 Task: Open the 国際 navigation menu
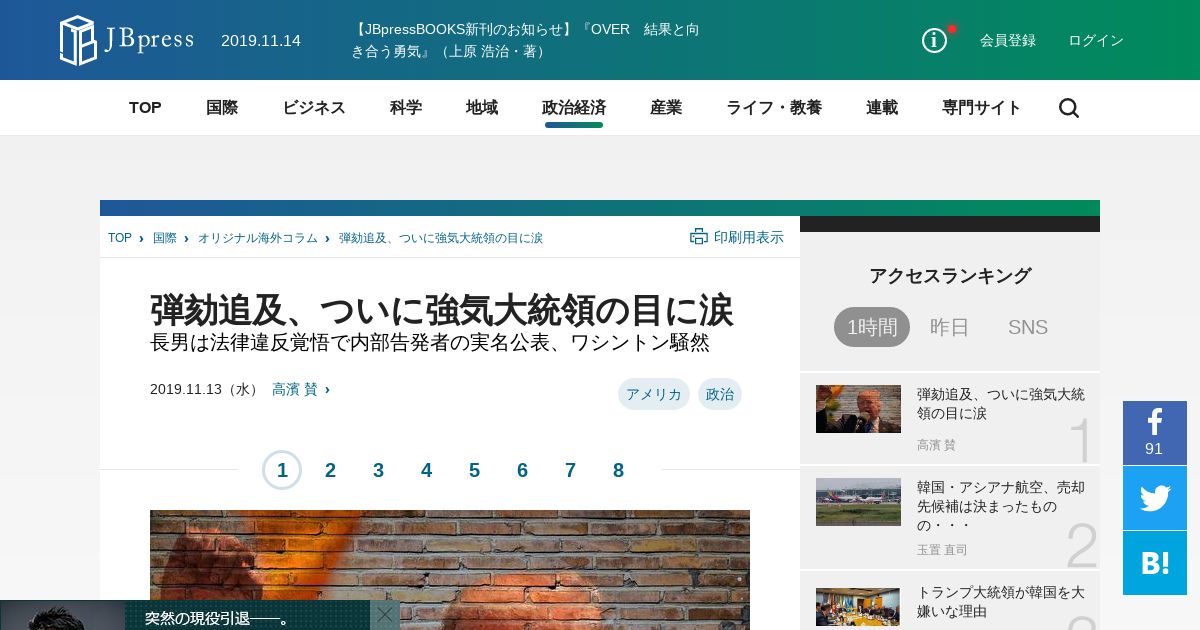pyautogui.click(x=222, y=108)
